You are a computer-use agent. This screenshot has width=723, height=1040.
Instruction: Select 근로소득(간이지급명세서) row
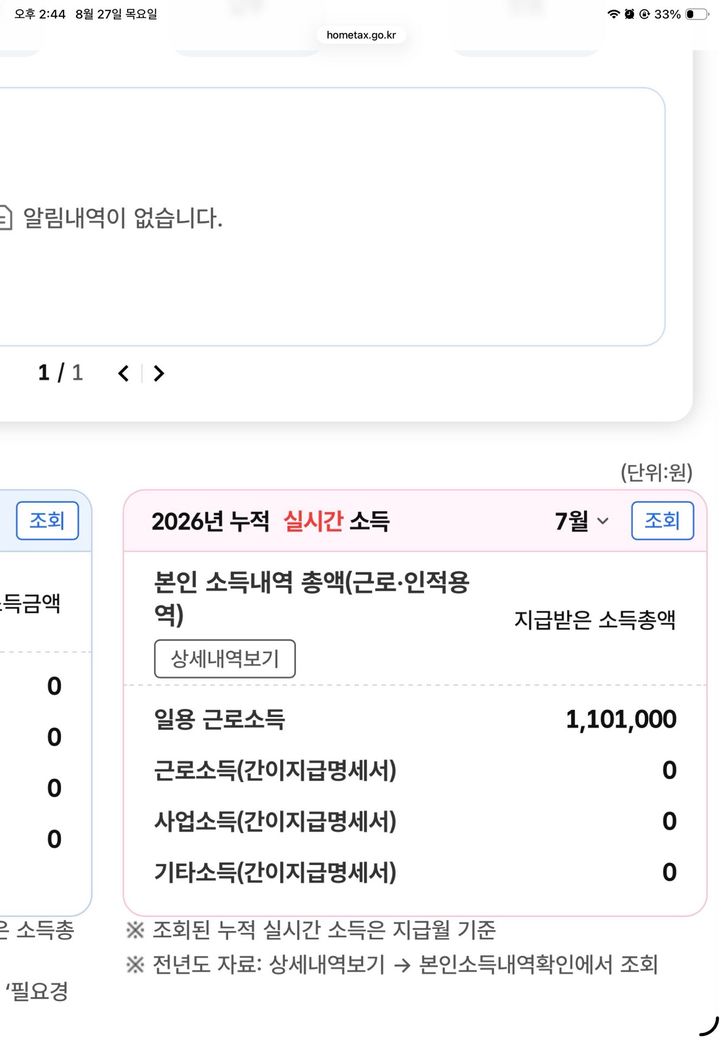[x=415, y=770]
